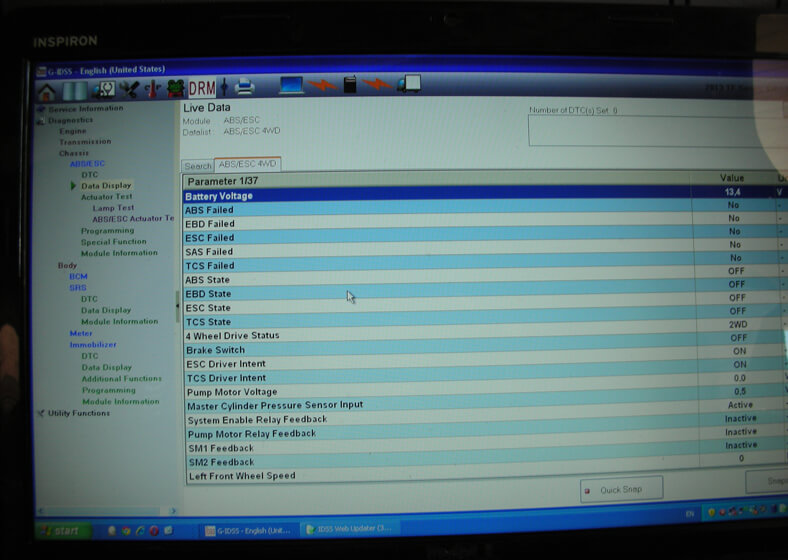This screenshot has height=560, width=788.
Task: Launch Chrome from the quick launch bar
Action: pos(126,530)
